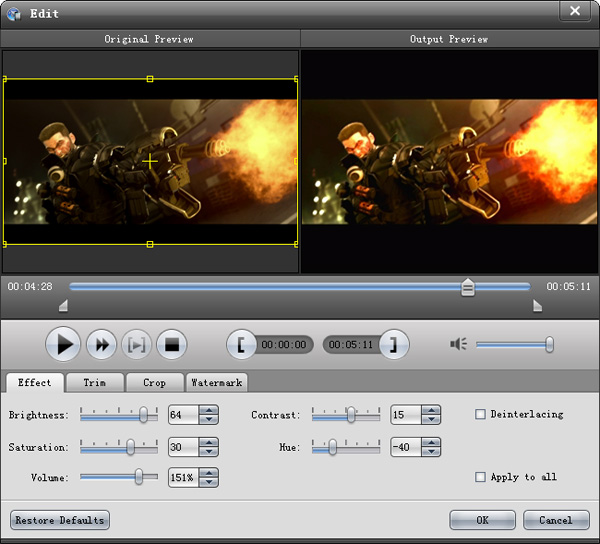Click the Volume effect slider handle
The image size is (600, 544).
pyautogui.click(x=139, y=477)
